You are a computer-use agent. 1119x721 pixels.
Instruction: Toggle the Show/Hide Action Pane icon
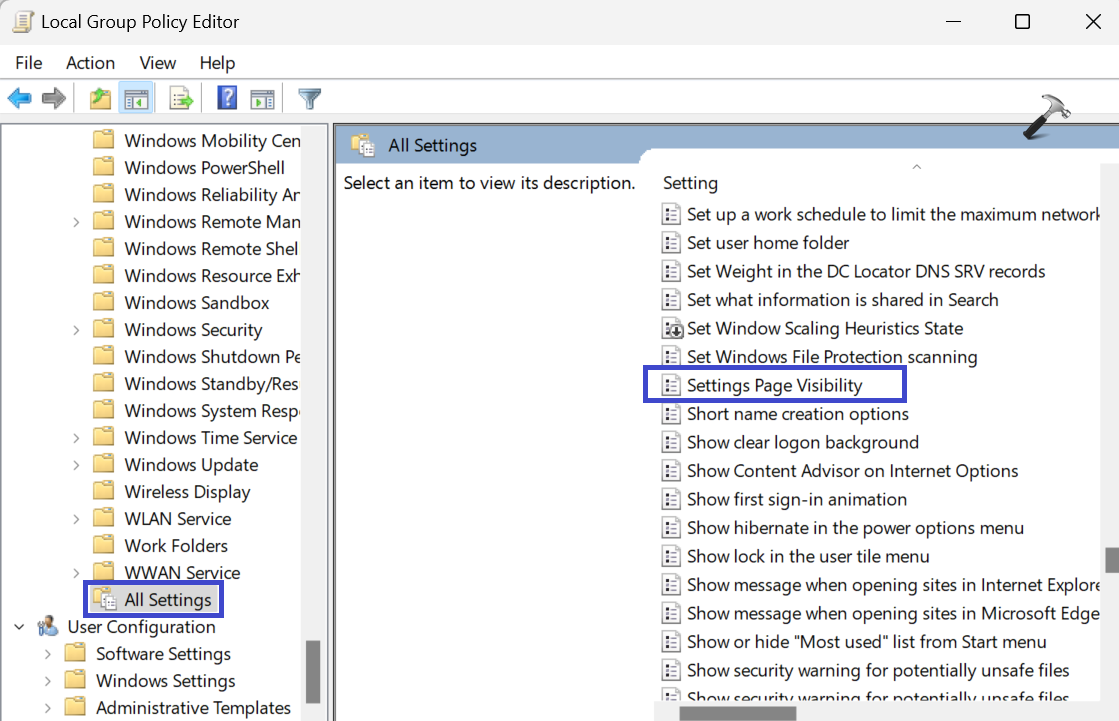click(262, 98)
